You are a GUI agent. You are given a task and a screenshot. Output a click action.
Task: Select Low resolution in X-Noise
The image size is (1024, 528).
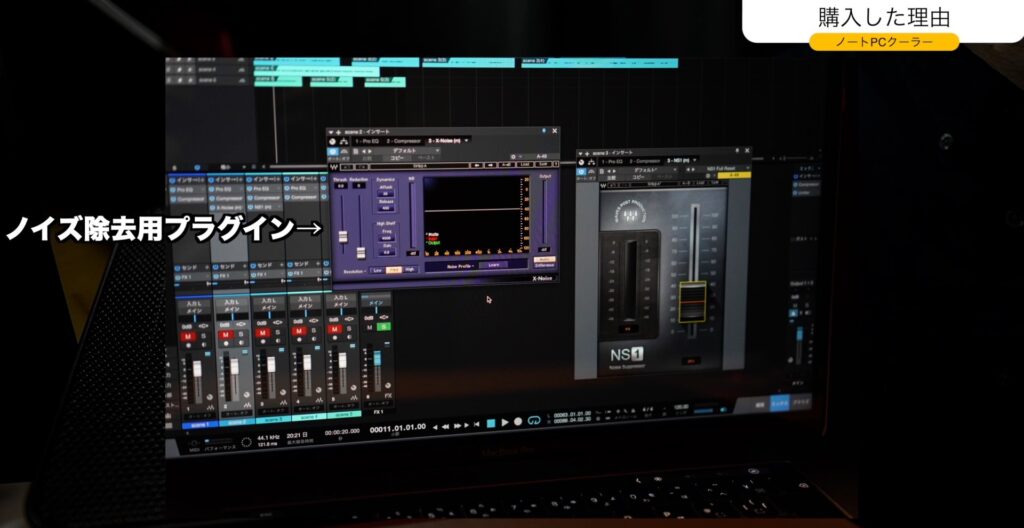tap(377, 270)
